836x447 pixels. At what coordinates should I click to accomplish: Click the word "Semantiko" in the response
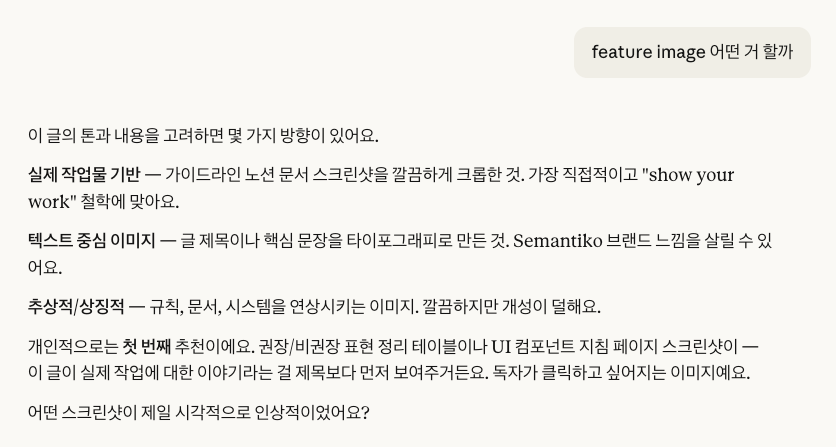click(558, 241)
